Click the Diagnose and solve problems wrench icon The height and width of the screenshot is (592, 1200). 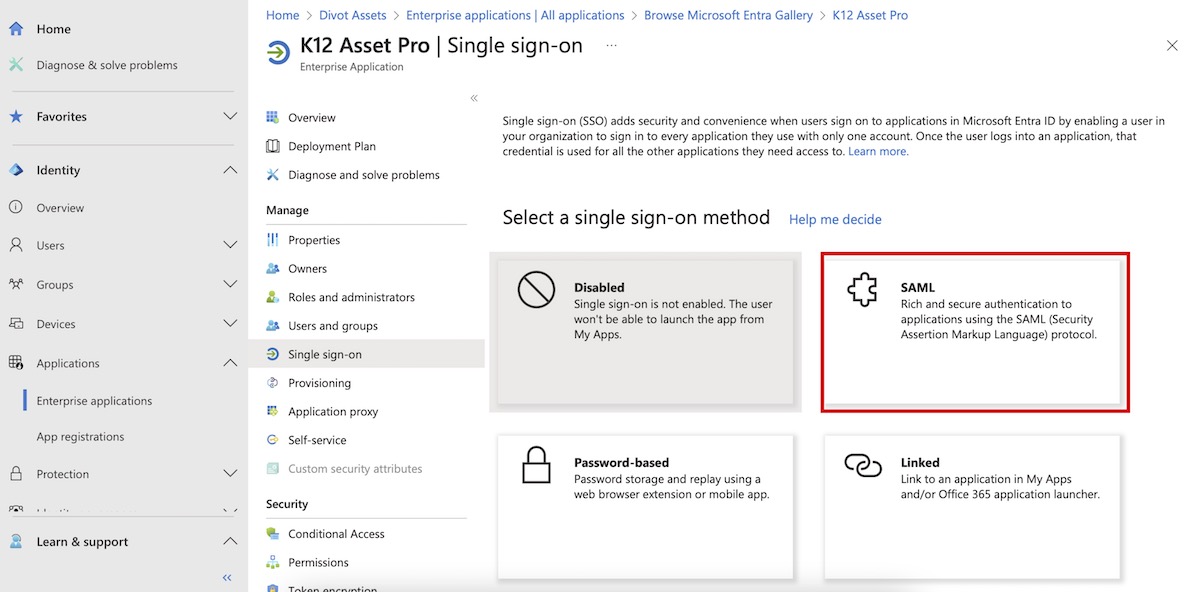(273, 175)
